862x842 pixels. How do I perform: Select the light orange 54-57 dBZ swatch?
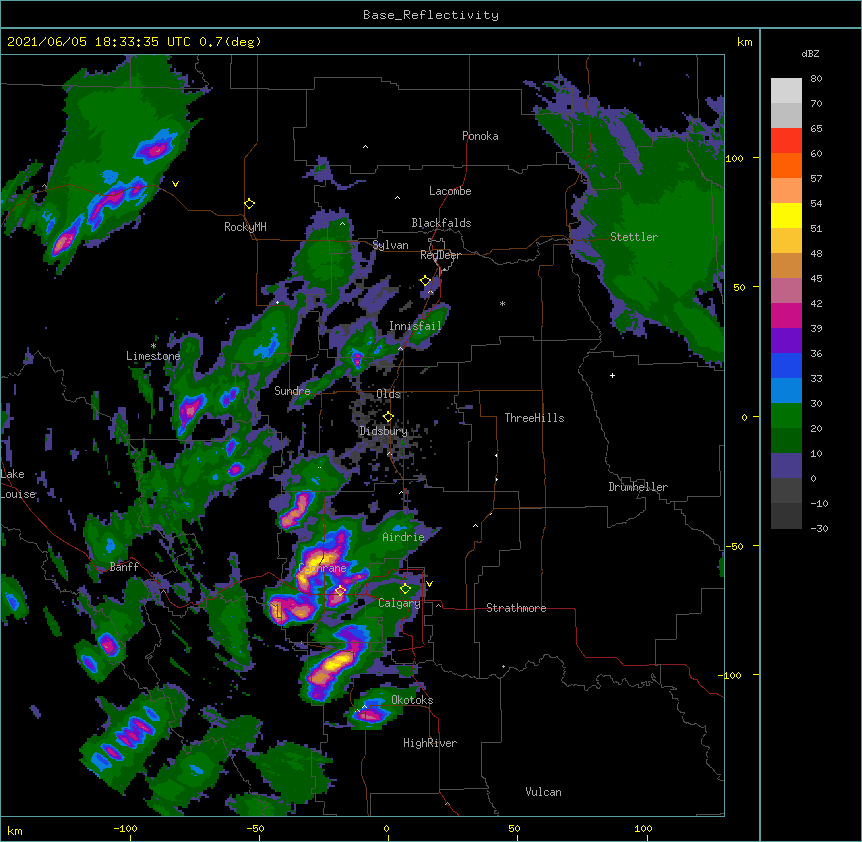pyautogui.click(x=786, y=191)
